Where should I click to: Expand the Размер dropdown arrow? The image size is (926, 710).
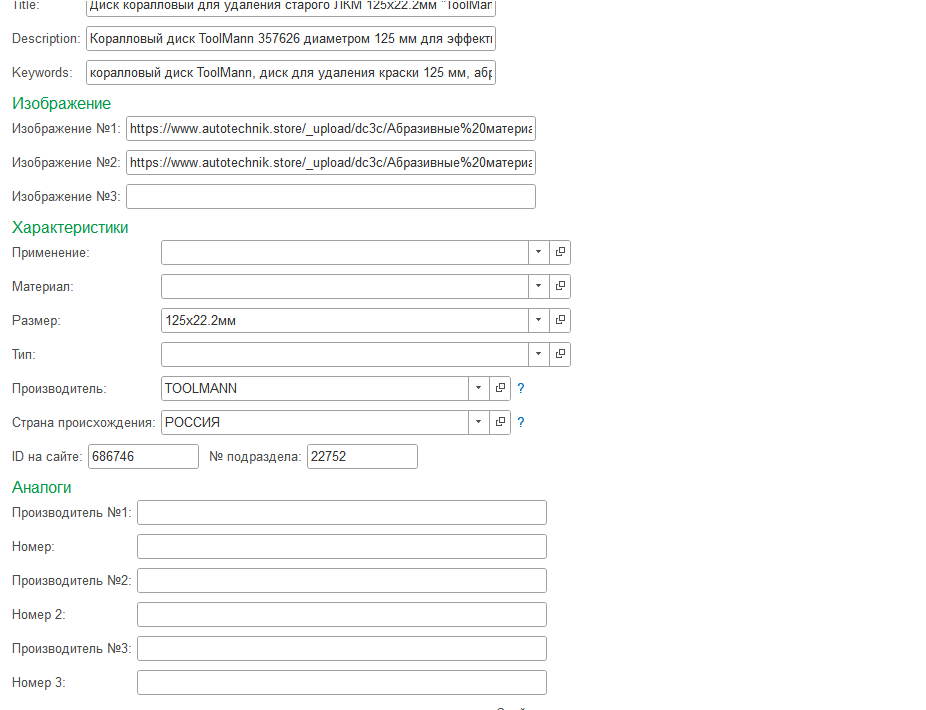pyautogui.click(x=539, y=321)
